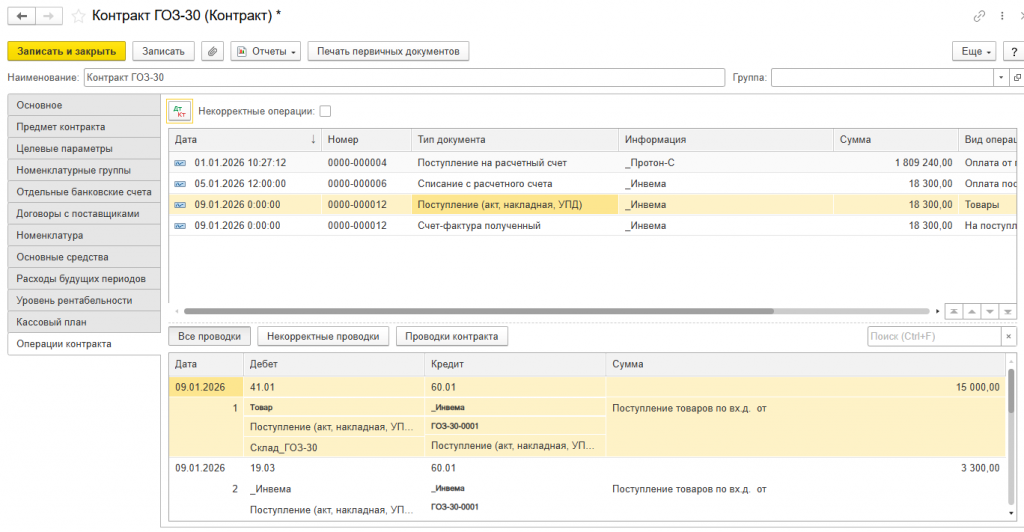Open Уровень рентабельности section

[84, 300]
